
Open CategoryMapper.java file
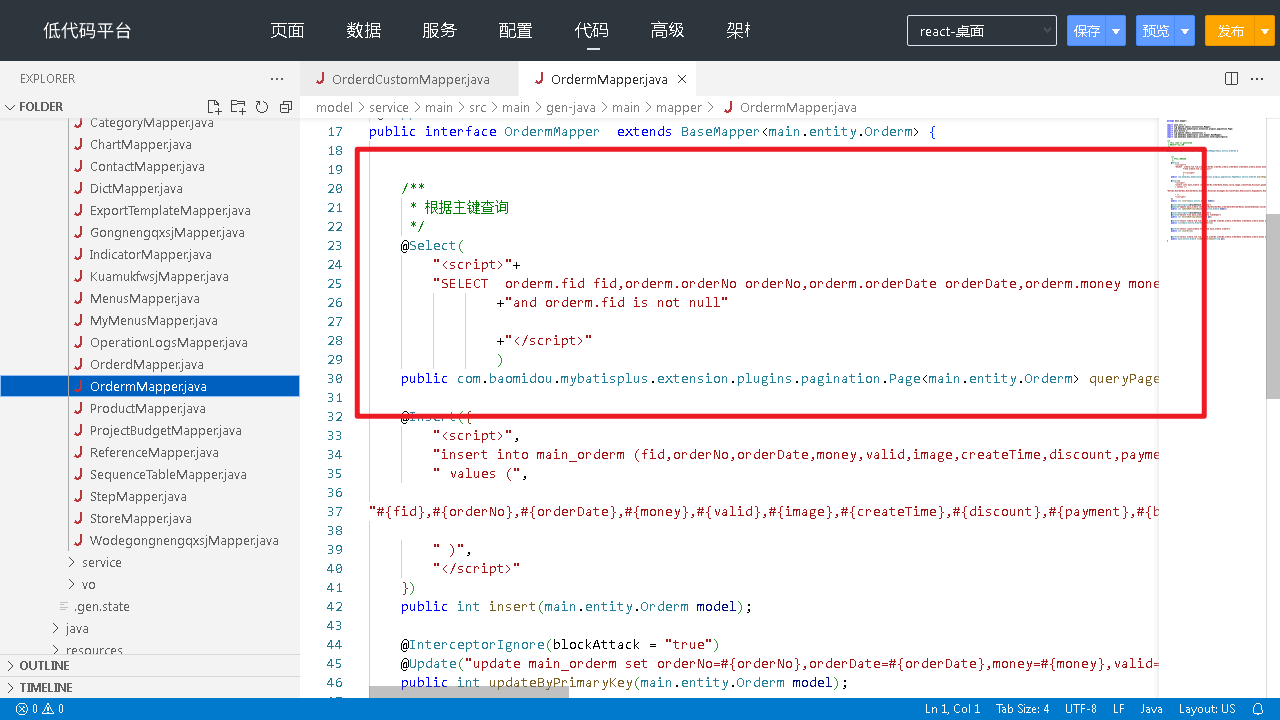click(x=151, y=123)
